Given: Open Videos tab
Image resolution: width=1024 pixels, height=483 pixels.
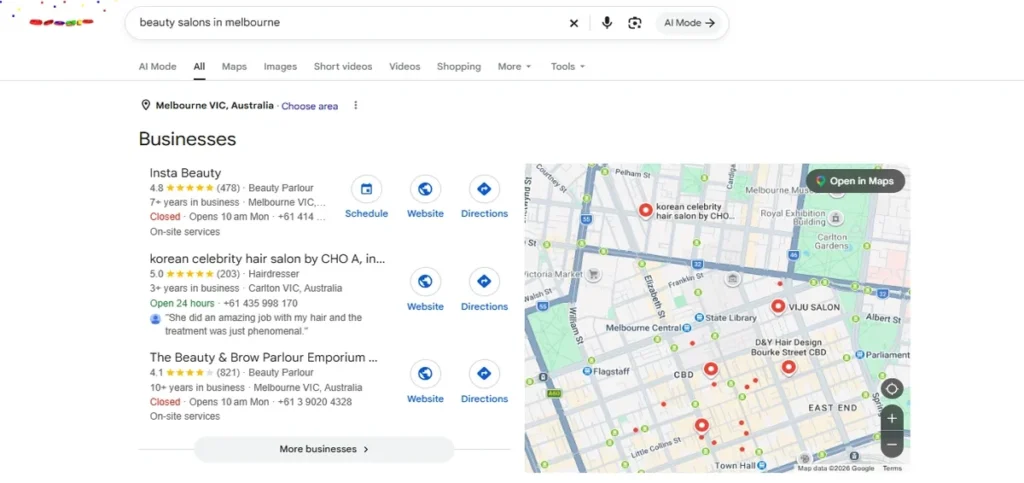Looking at the screenshot, I should (x=405, y=67).
